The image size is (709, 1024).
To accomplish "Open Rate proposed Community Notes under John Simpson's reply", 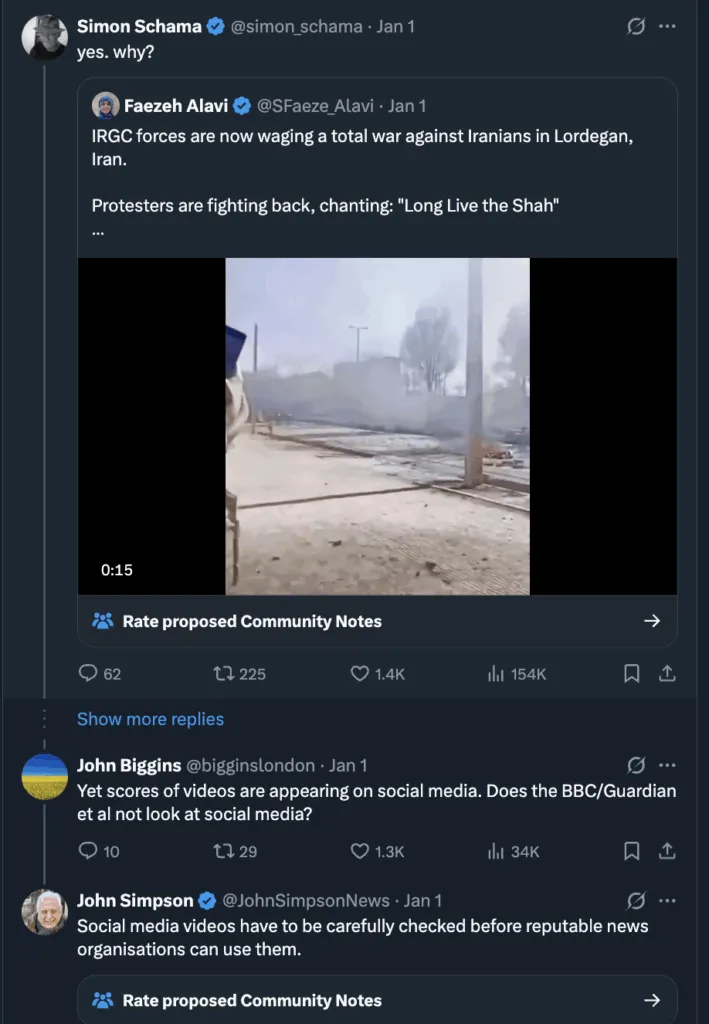I will click(x=377, y=1000).
